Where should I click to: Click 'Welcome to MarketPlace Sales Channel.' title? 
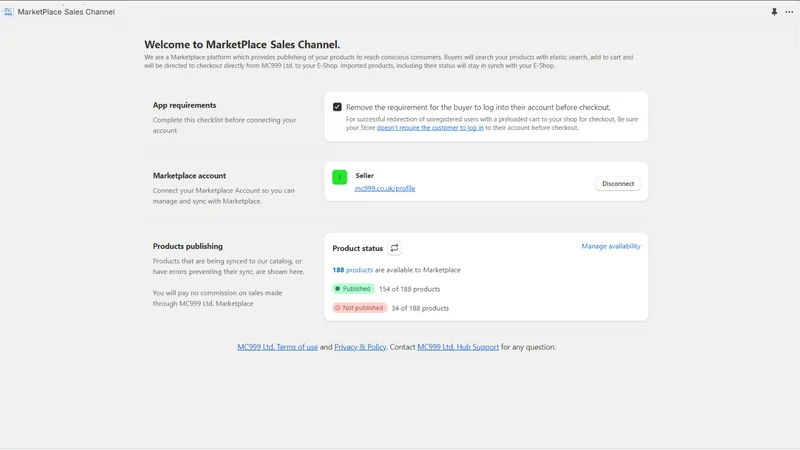[242, 45]
